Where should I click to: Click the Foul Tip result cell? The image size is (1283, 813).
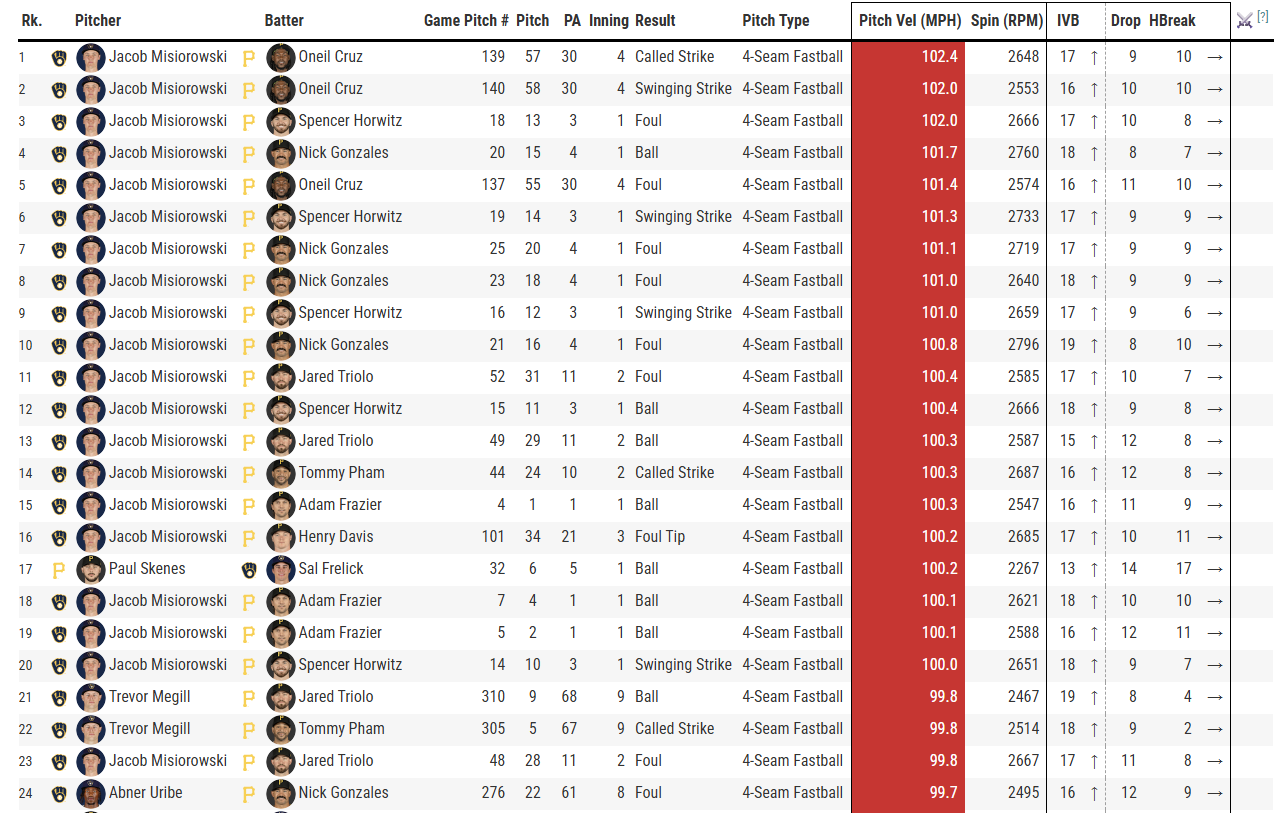[x=660, y=537]
